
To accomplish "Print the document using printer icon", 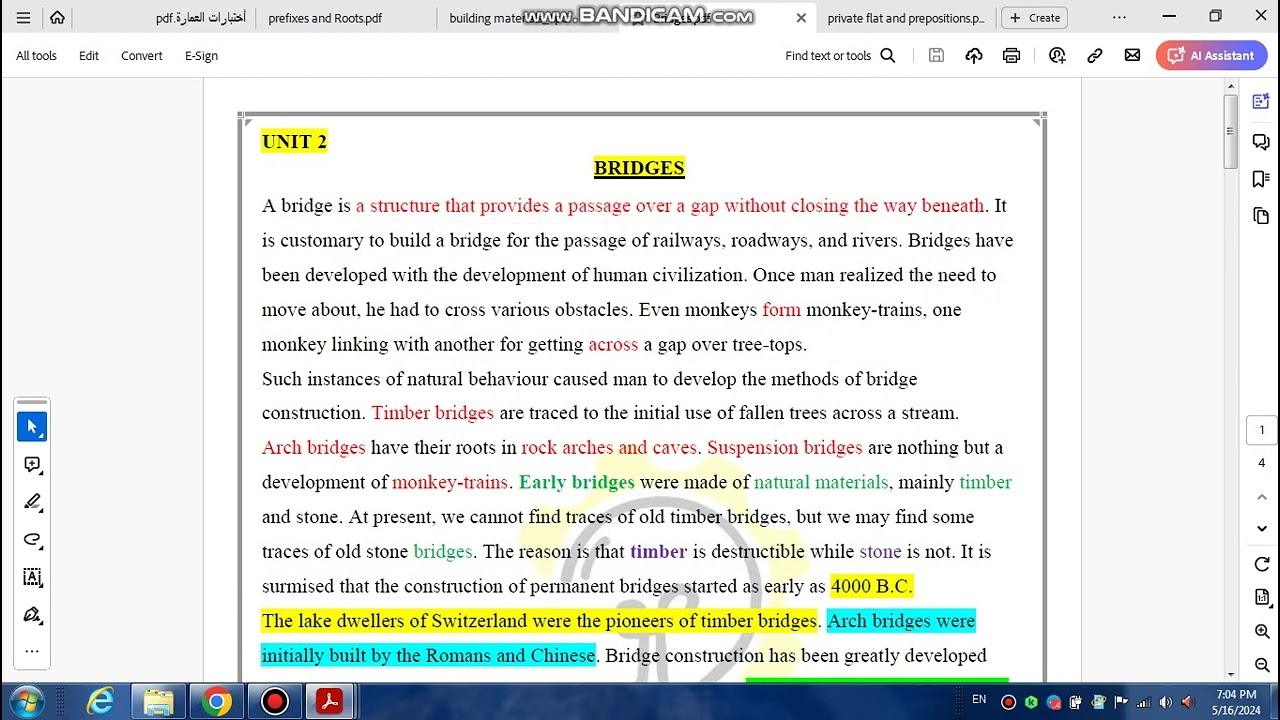I will point(1011,56).
